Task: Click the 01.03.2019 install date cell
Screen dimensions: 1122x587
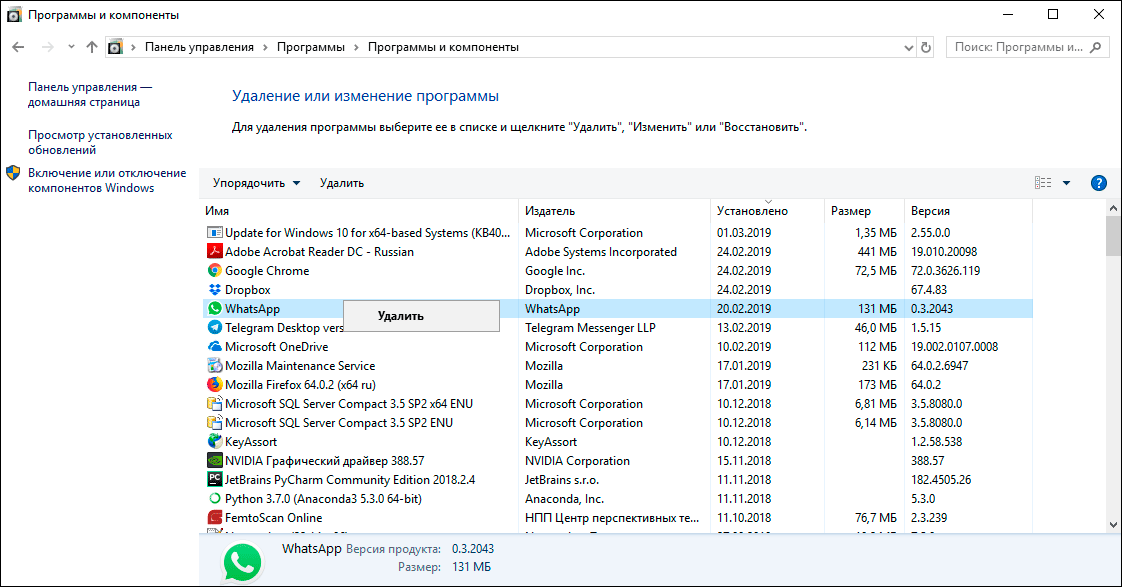Action: click(x=744, y=233)
